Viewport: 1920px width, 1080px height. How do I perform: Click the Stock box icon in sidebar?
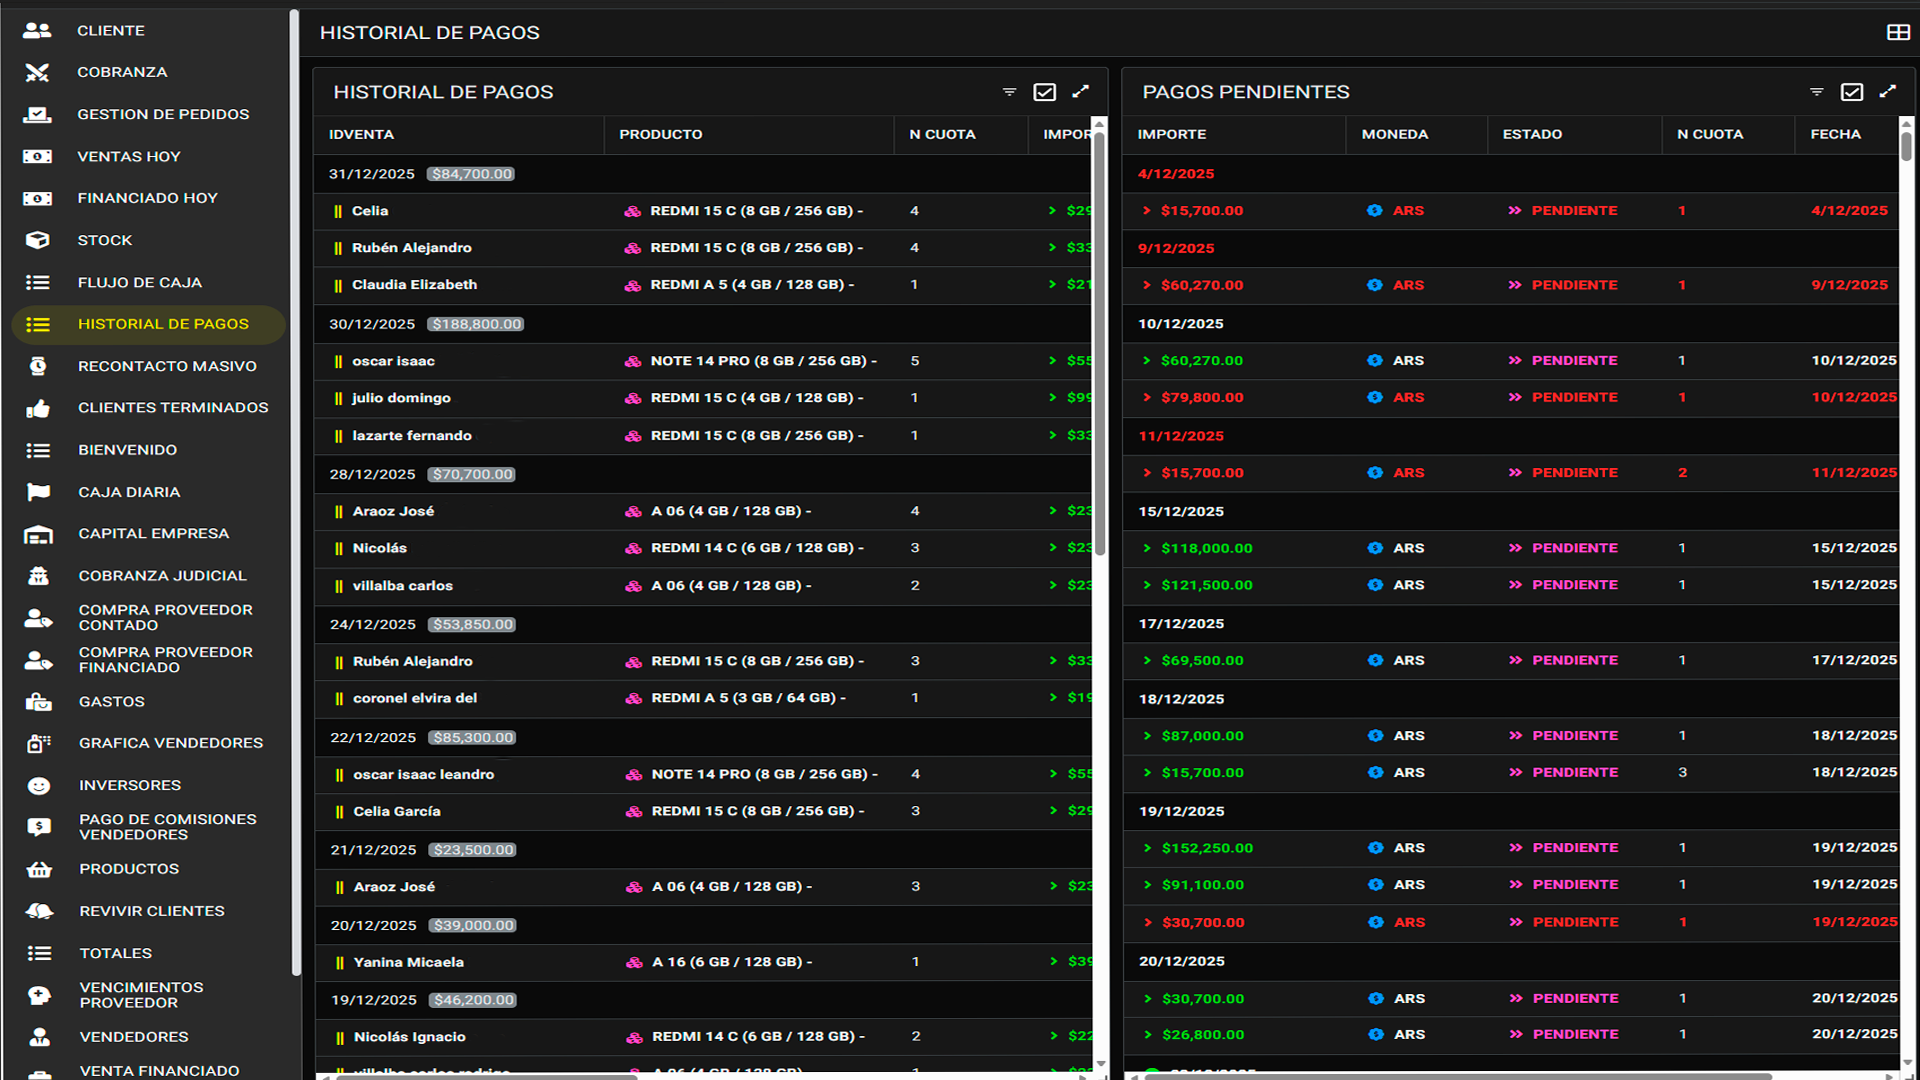click(x=37, y=240)
